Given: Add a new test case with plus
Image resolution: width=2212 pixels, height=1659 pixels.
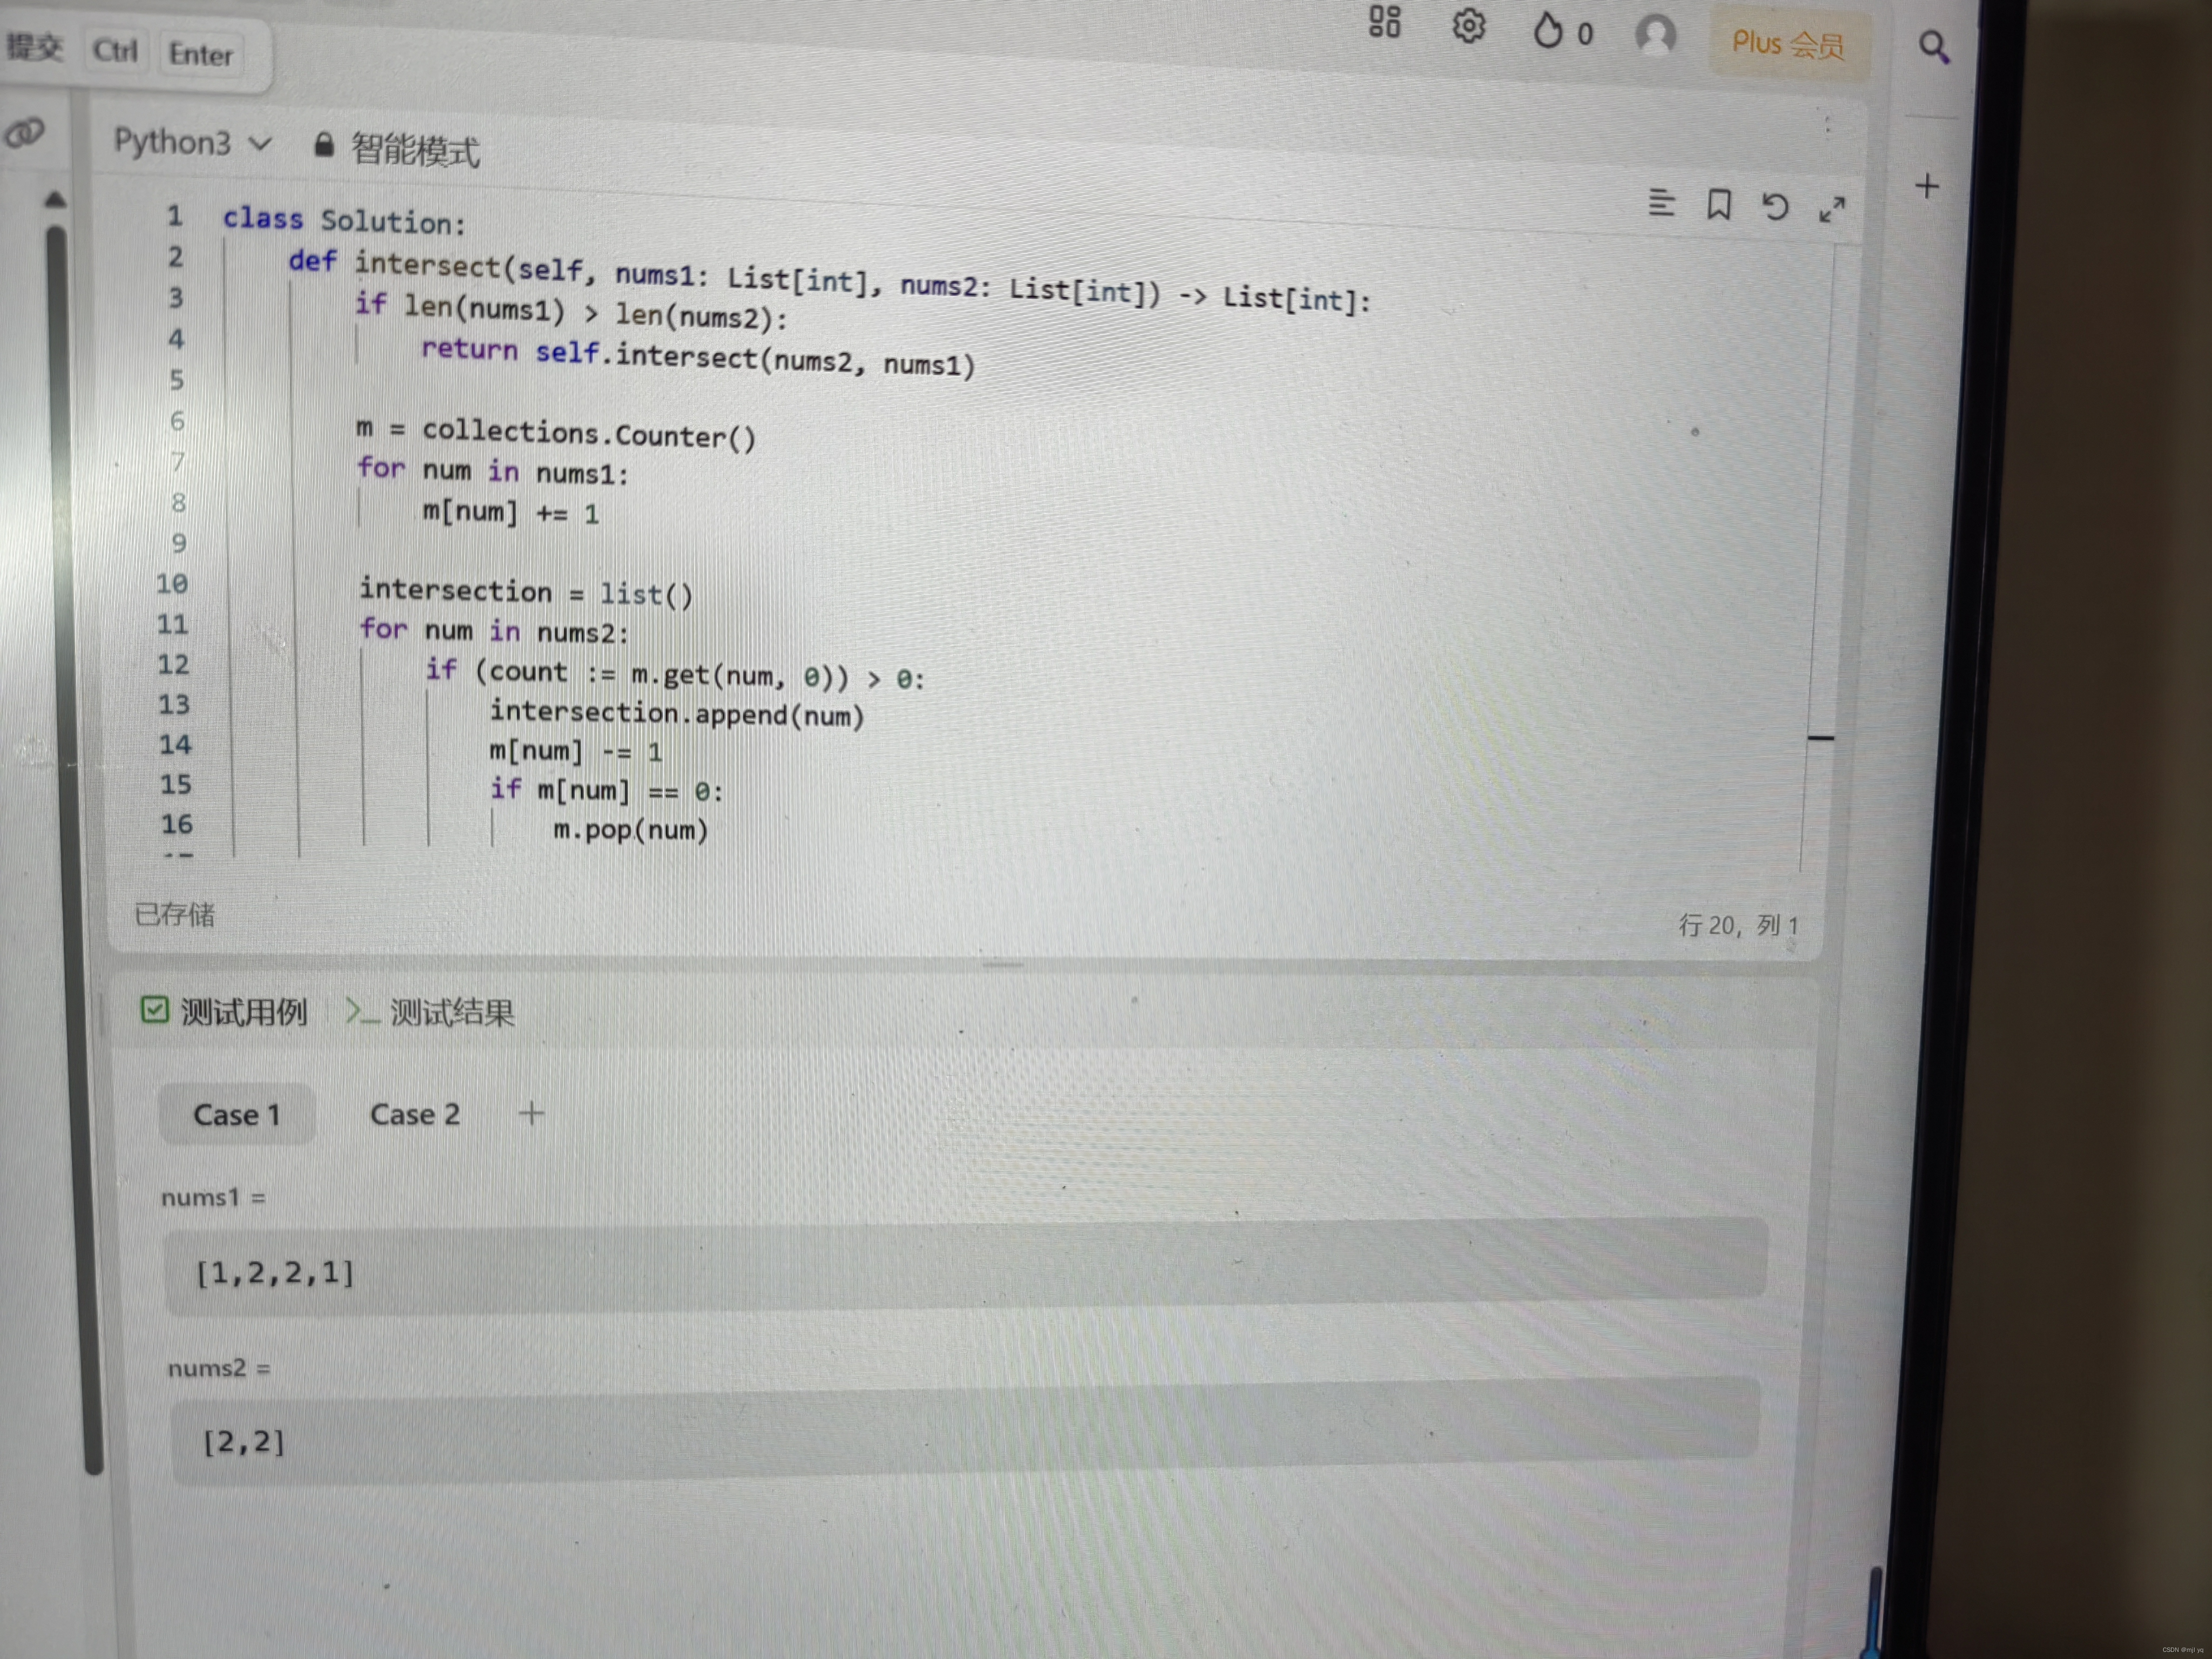Looking at the screenshot, I should (532, 1113).
